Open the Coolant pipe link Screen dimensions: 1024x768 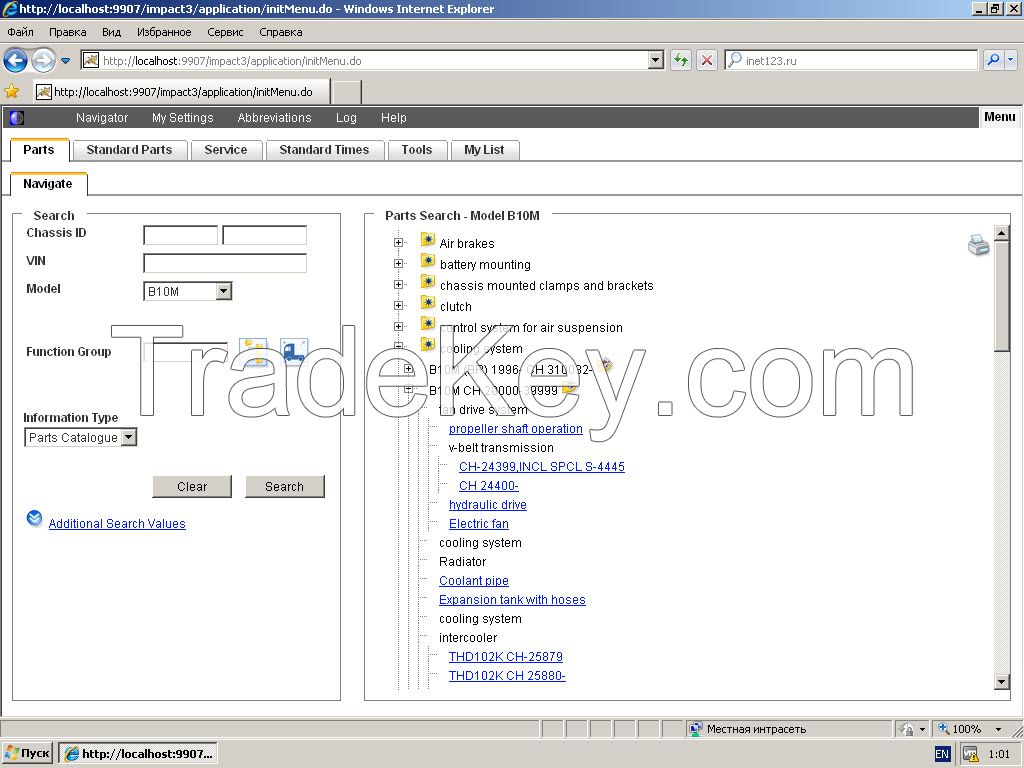[x=473, y=580]
